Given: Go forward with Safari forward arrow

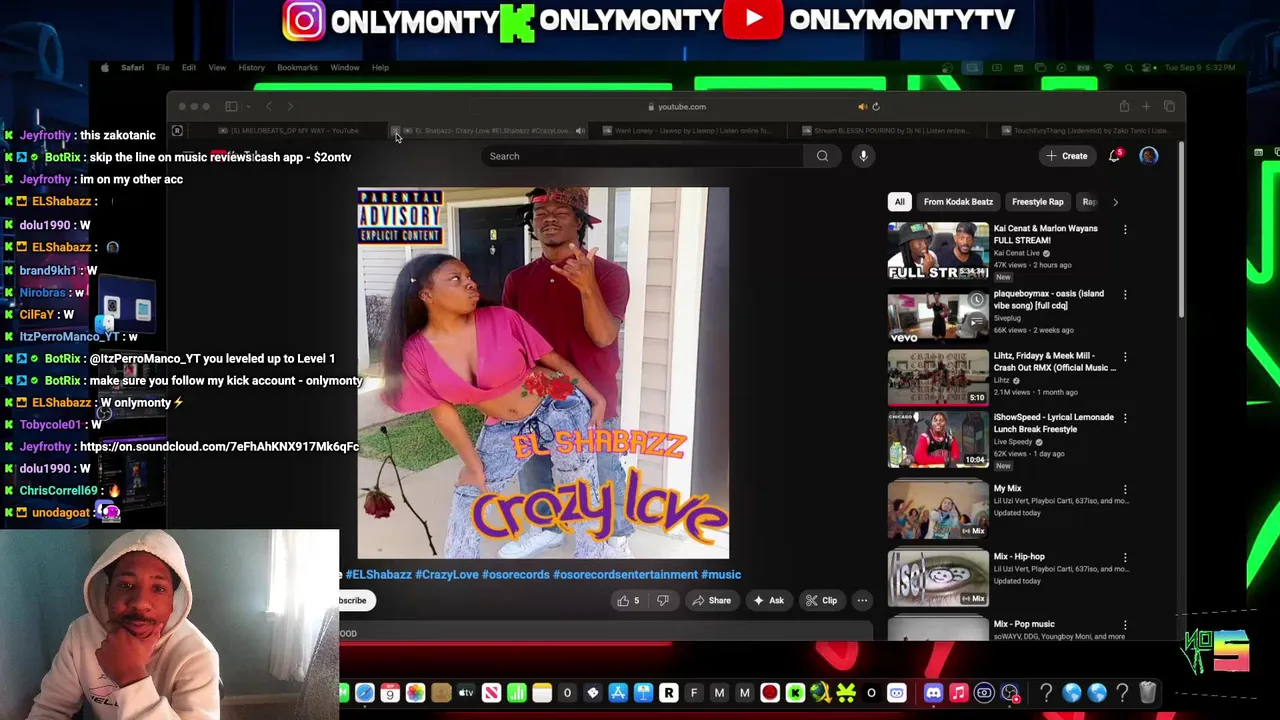Looking at the screenshot, I should pyautogui.click(x=290, y=106).
